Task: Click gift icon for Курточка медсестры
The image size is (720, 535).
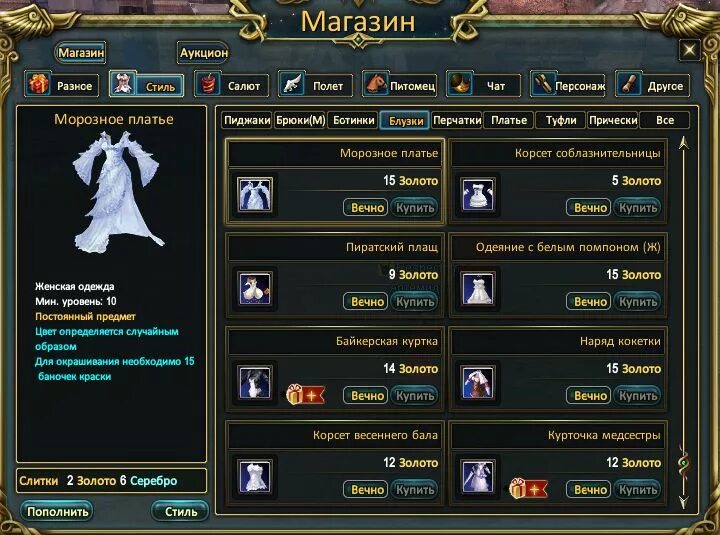Action: click(x=529, y=489)
